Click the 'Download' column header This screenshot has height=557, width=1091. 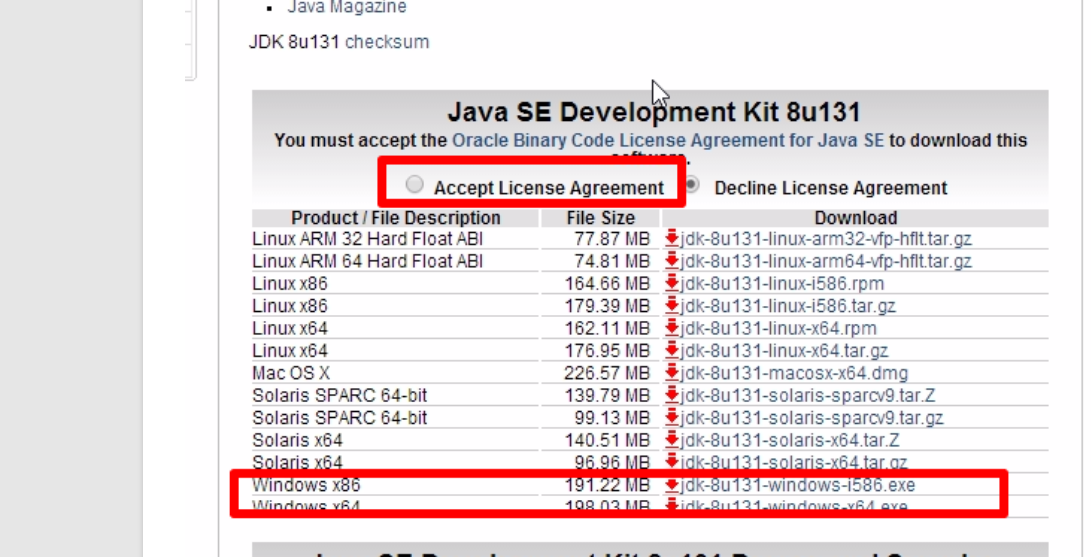pyautogui.click(x=856, y=218)
